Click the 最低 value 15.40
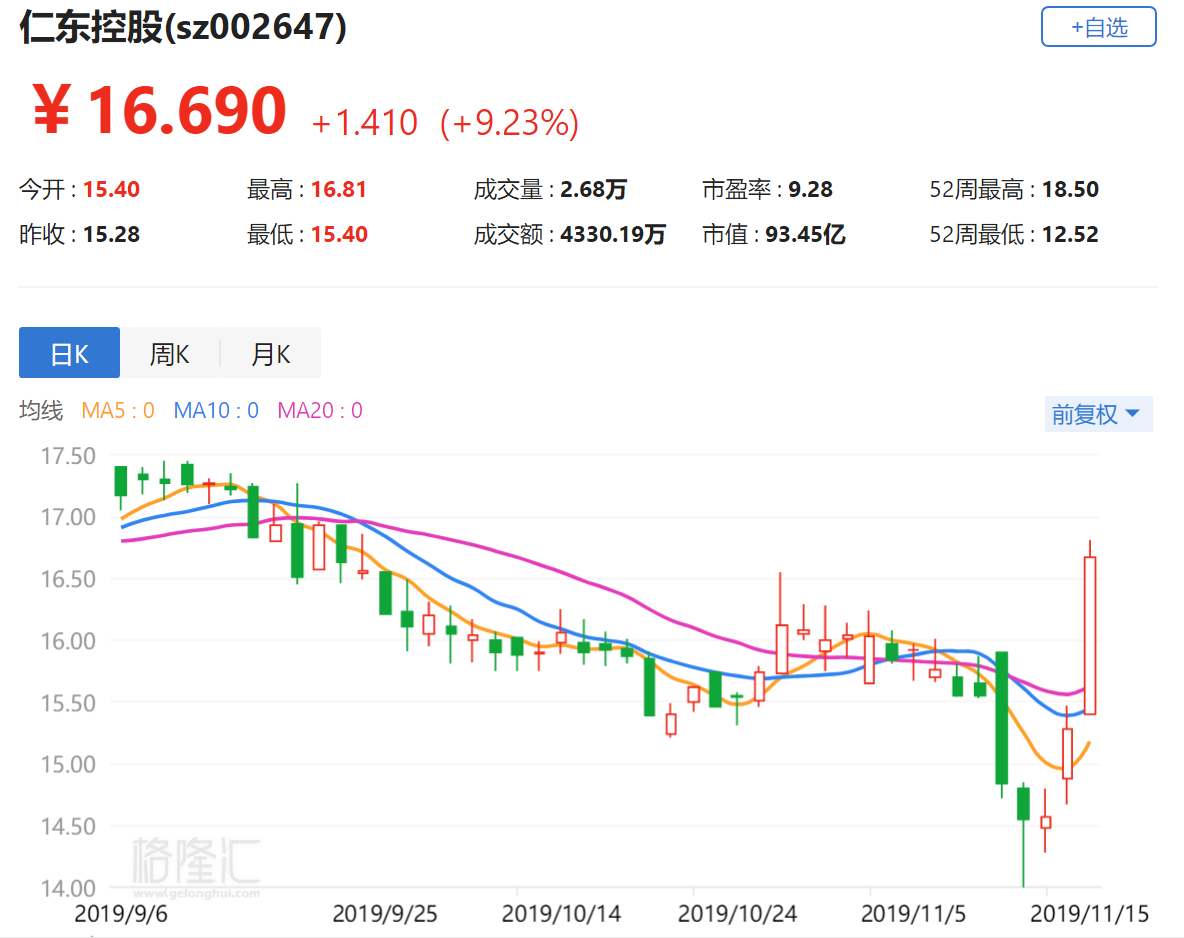 point(339,234)
